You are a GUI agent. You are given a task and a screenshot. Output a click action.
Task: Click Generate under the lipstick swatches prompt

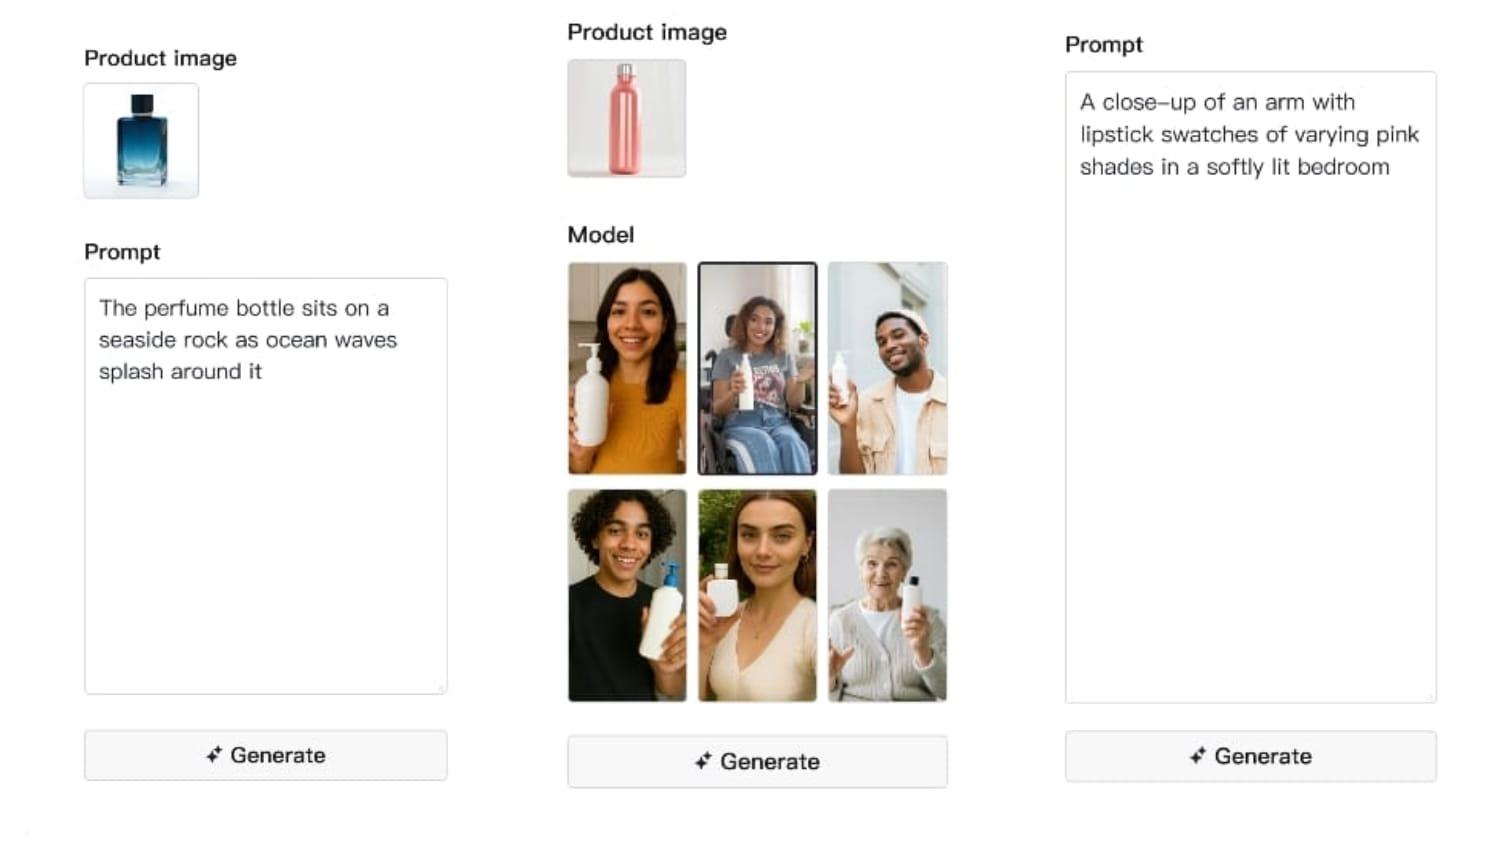[x=1250, y=756]
